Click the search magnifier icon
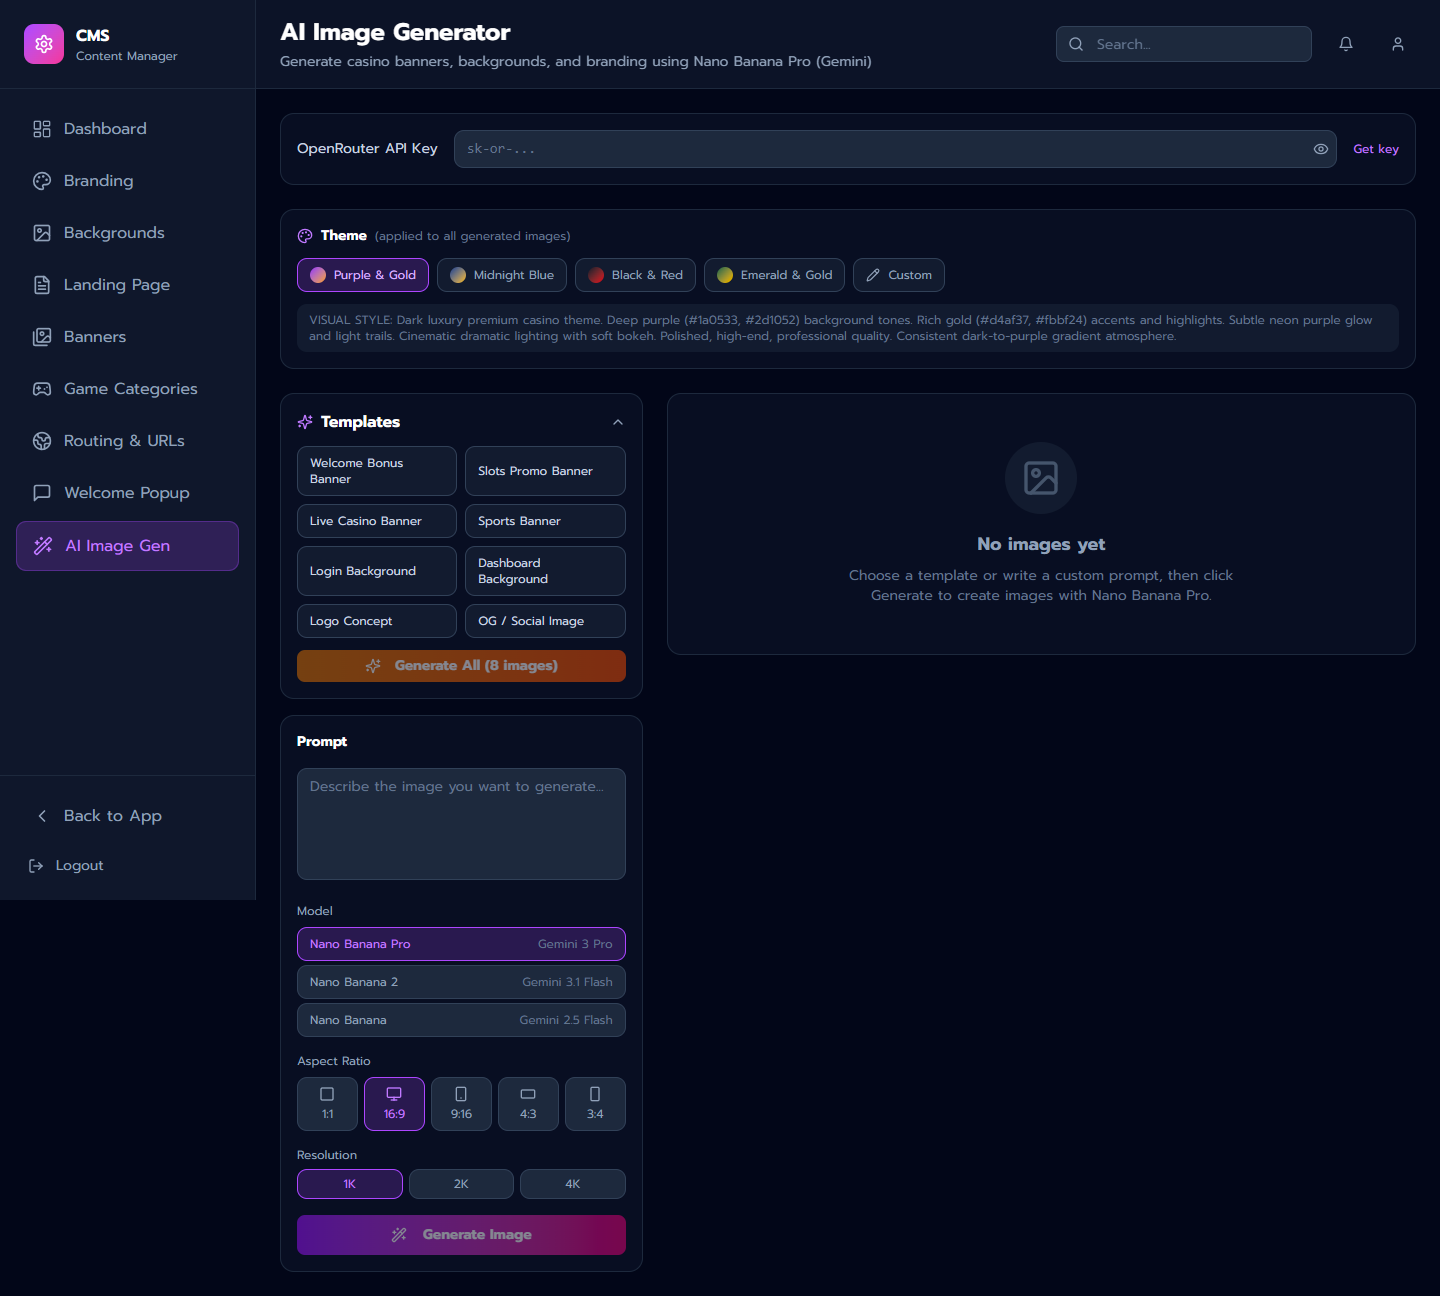1440x1296 pixels. point(1076,44)
